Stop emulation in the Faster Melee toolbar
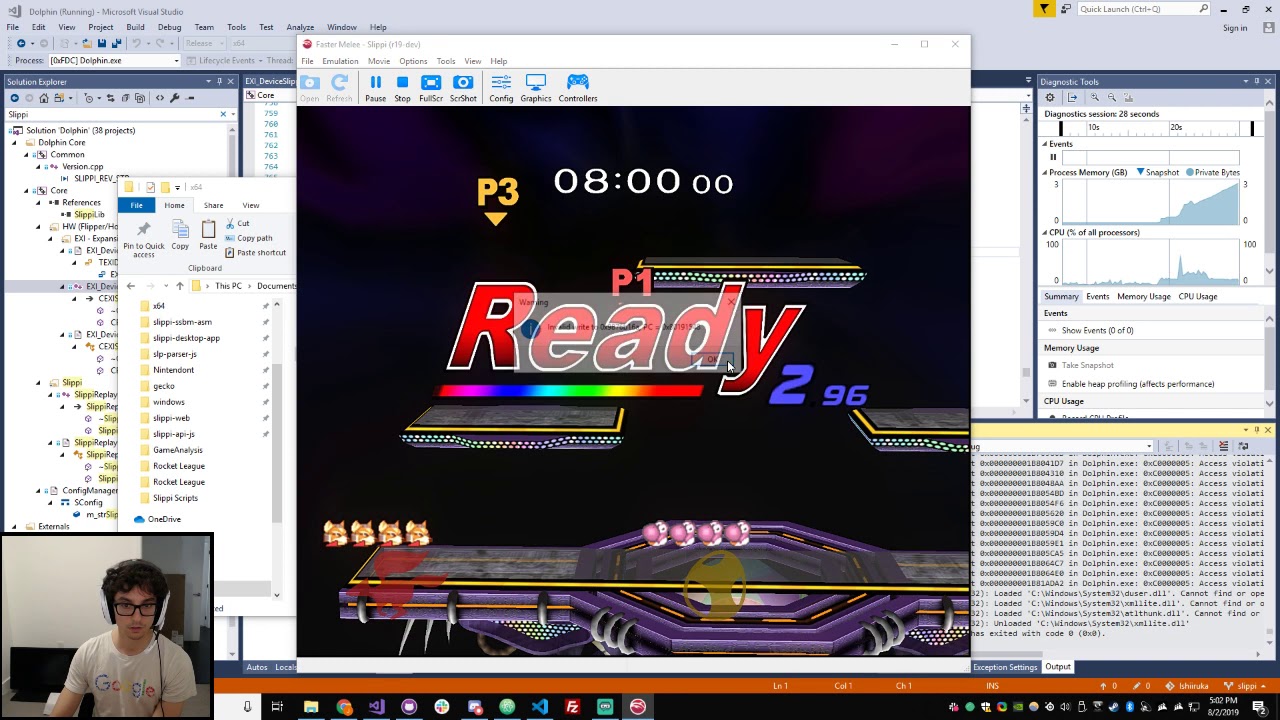 (402, 88)
